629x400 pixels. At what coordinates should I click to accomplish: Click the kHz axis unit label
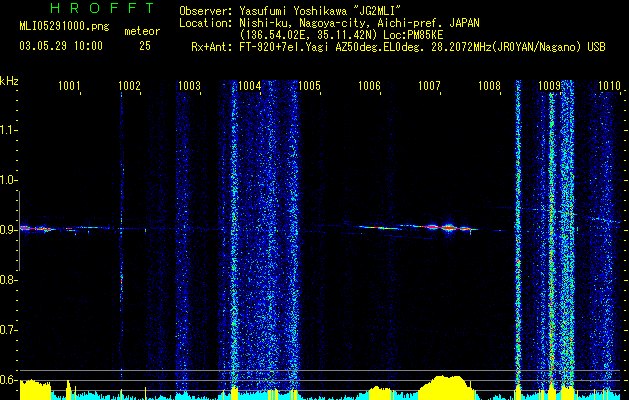(x=9, y=81)
